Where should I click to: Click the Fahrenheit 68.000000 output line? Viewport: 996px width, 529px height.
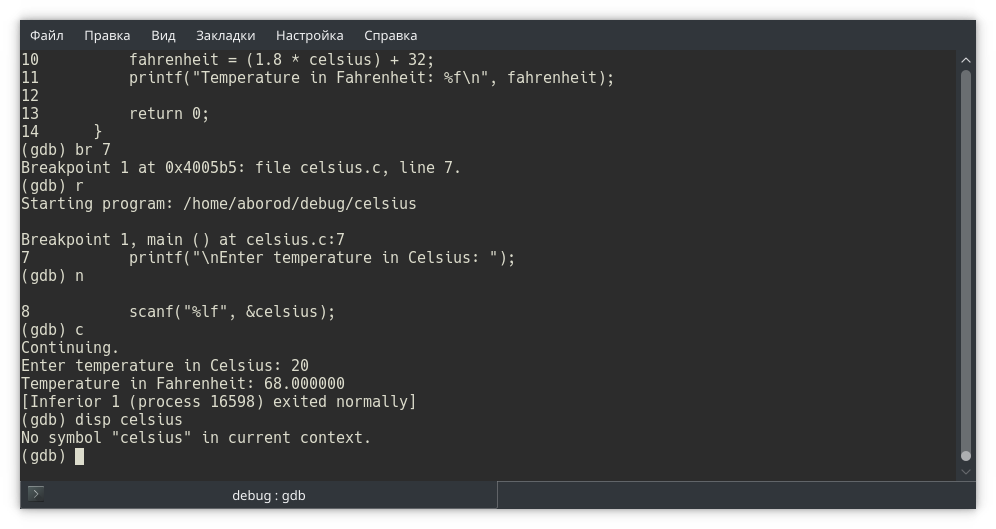click(183, 384)
